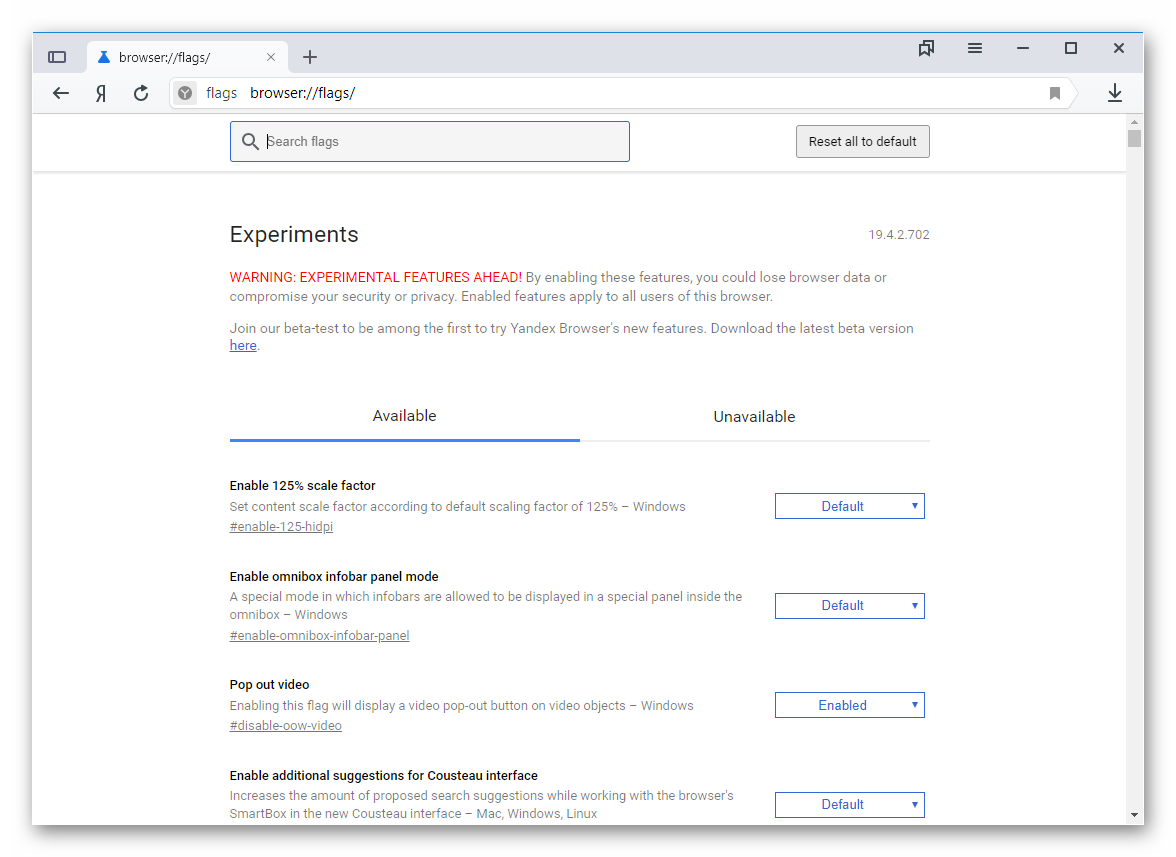This screenshot has width=1176, height=857.
Task: Focus the Search flags input field
Action: [x=440, y=142]
